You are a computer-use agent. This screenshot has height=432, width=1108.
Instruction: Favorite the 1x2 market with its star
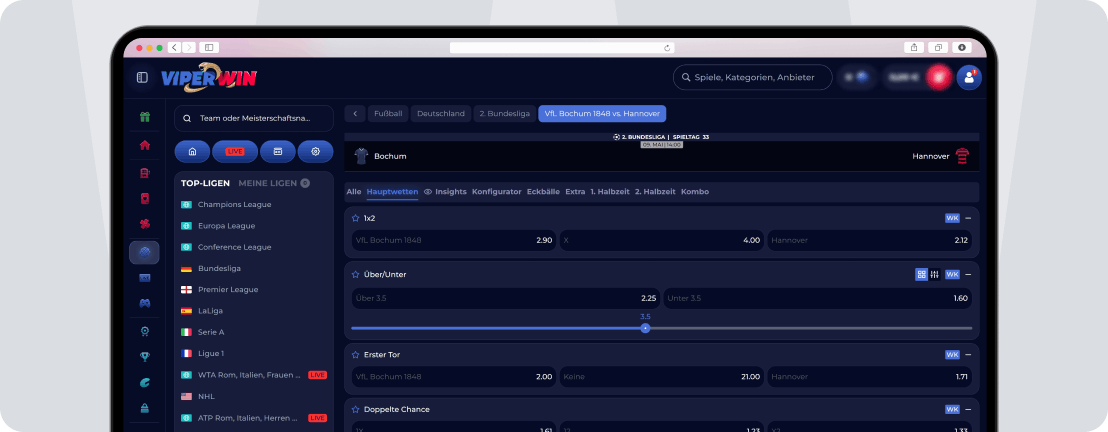(355, 218)
